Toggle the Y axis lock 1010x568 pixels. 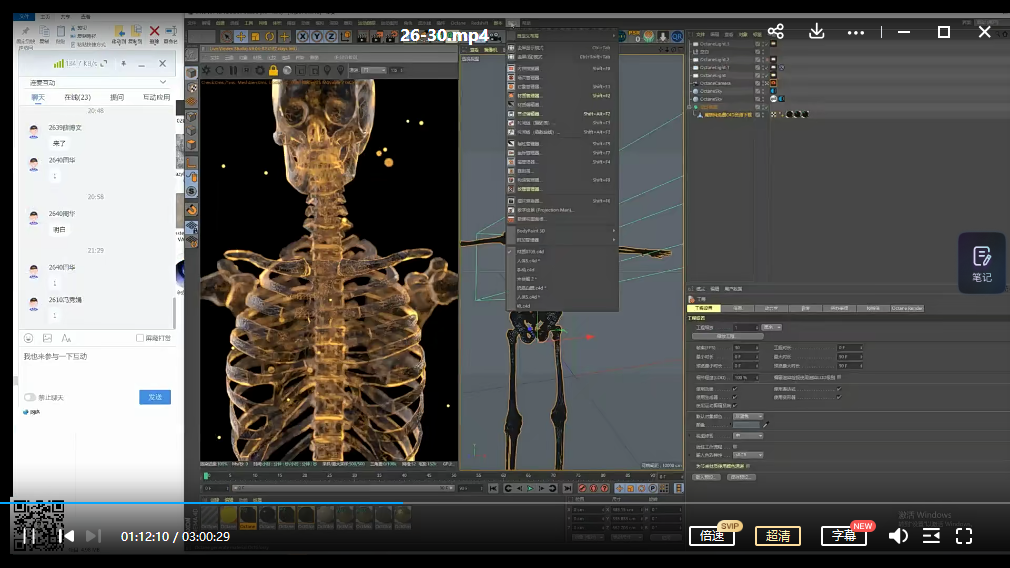point(317,37)
